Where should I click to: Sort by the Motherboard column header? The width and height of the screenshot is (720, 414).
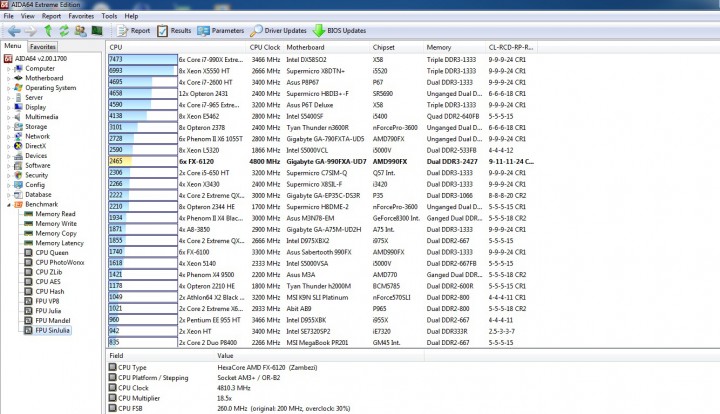click(x=326, y=47)
